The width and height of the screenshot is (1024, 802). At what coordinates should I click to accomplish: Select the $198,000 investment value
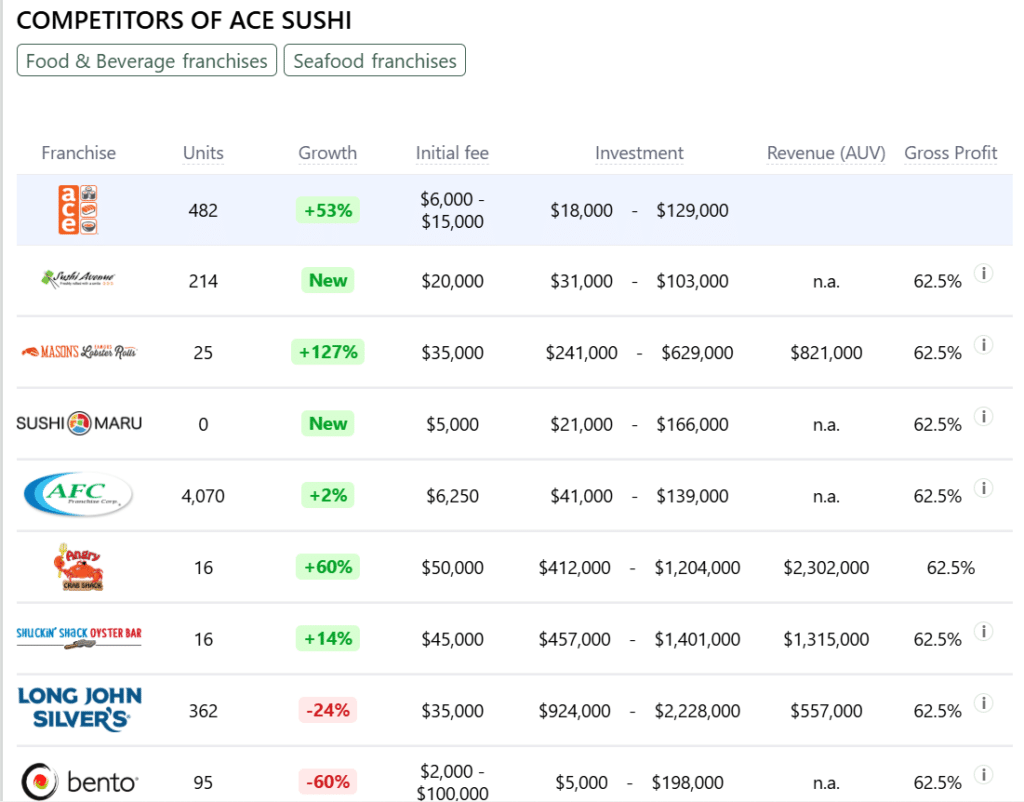688,782
